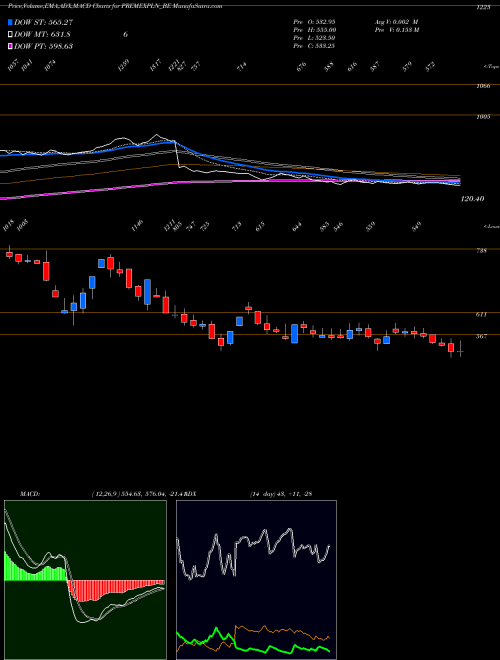Screen dimensions: 500x660
Task: Click the 'Pre O: 532.95' value
Action: coord(314,21)
